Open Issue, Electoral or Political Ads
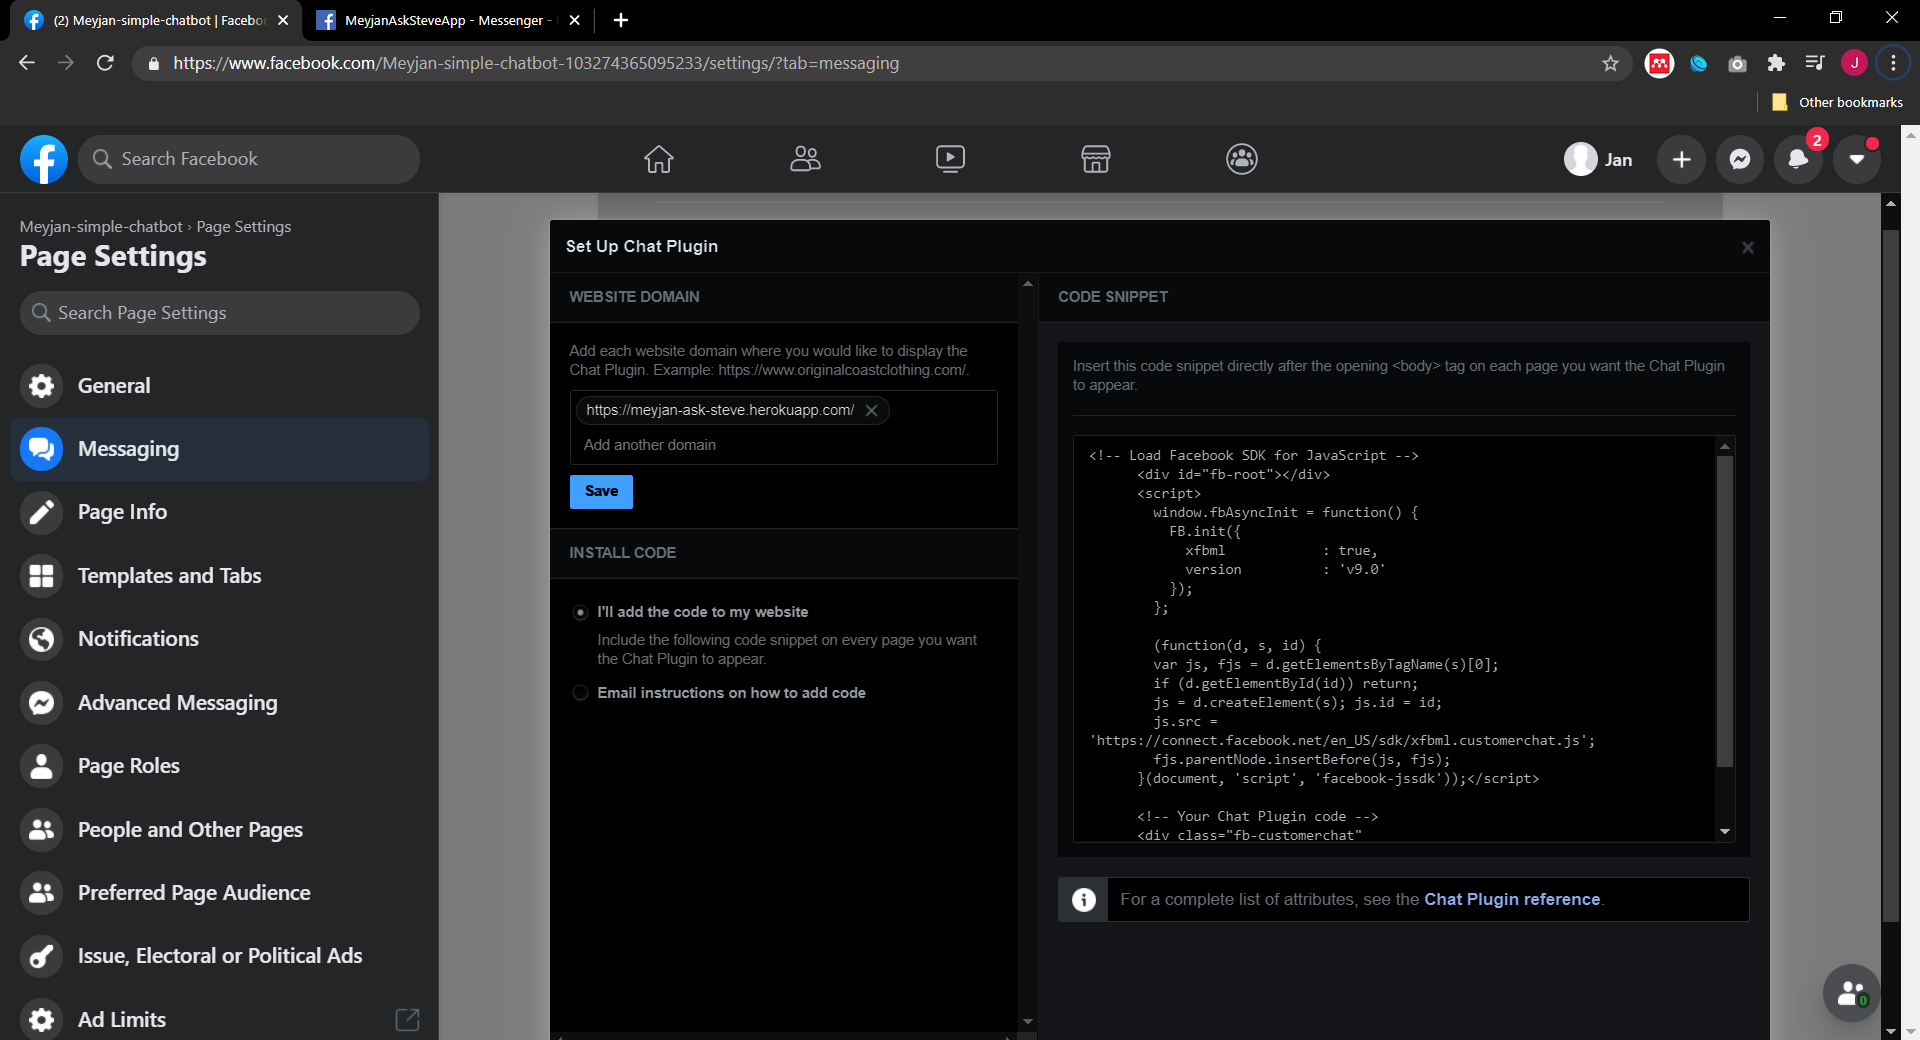Image resolution: width=1920 pixels, height=1040 pixels. point(219,956)
